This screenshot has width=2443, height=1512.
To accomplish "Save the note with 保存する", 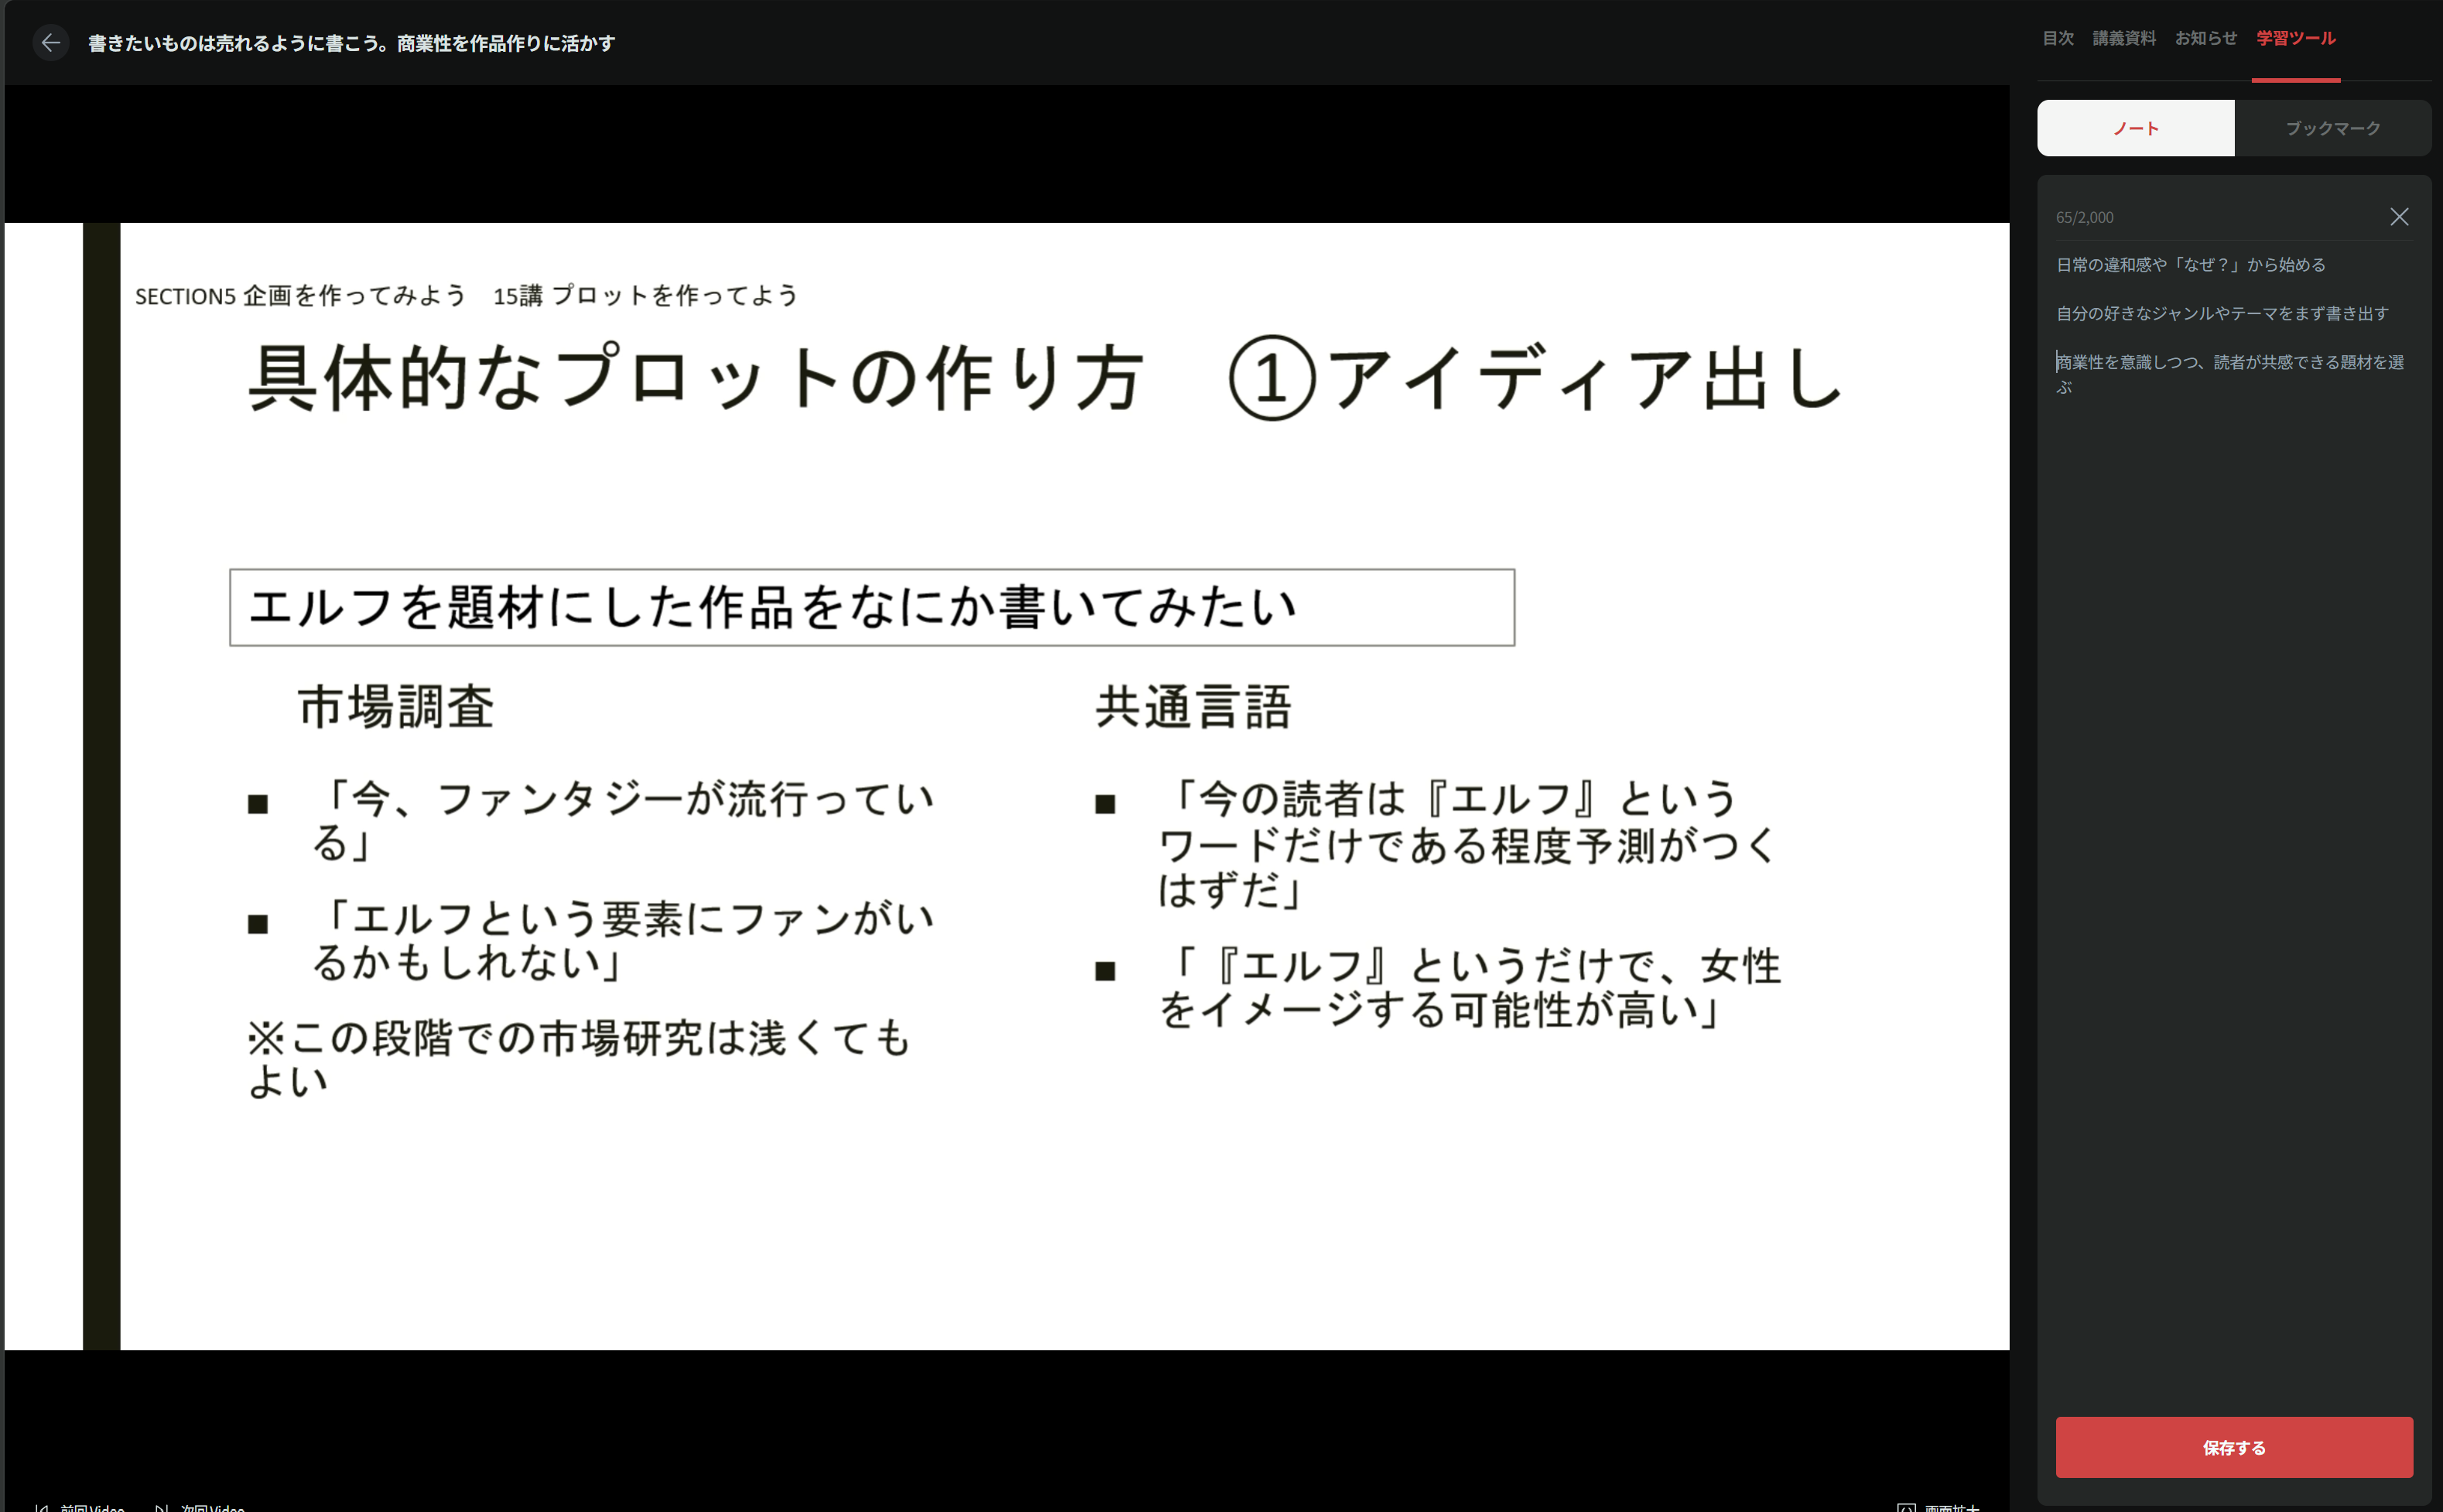I will click(2233, 1447).
